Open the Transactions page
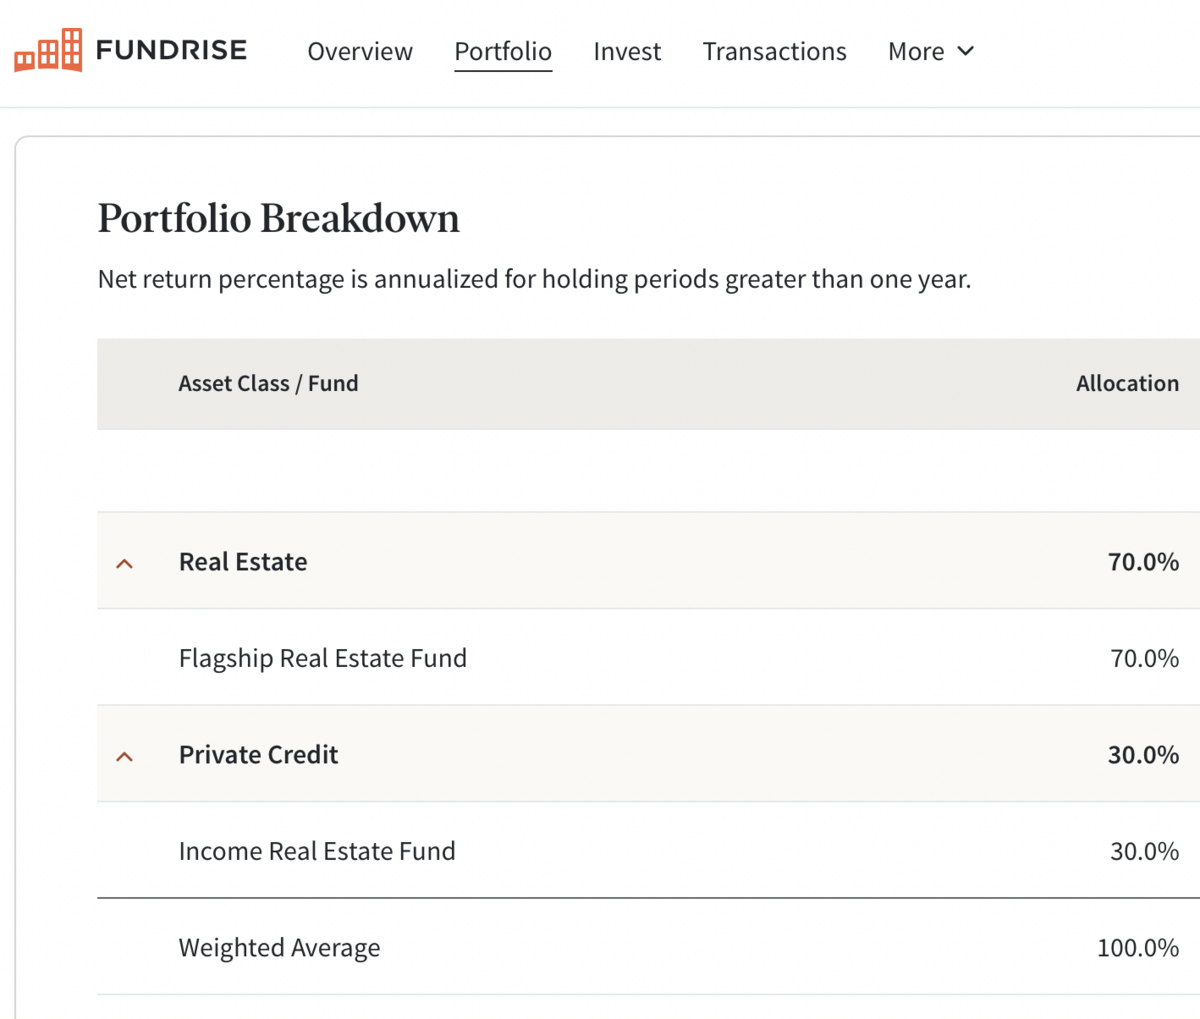The height and width of the screenshot is (1019, 1200). [774, 51]
